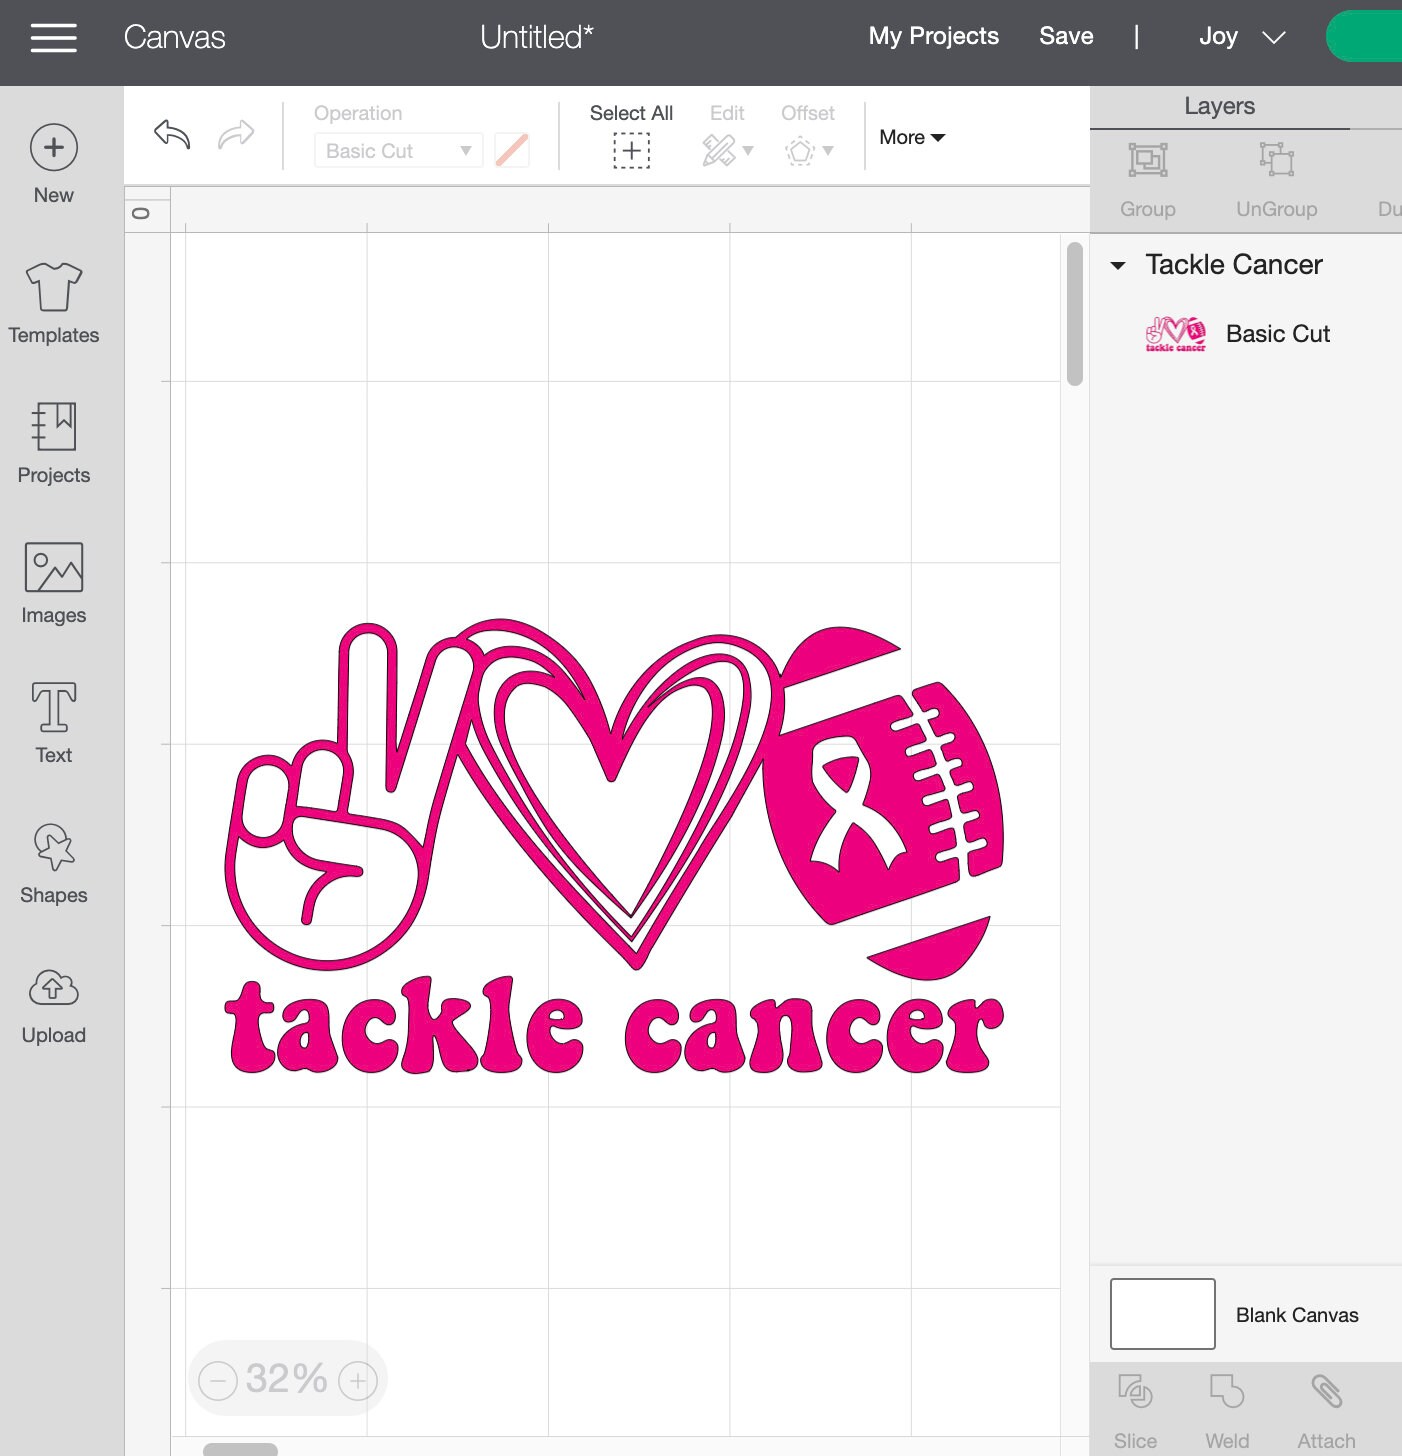The image size is (1402, 1456).
Task: Collapse the Tackle Cancer layer group
Action: 1119,265
